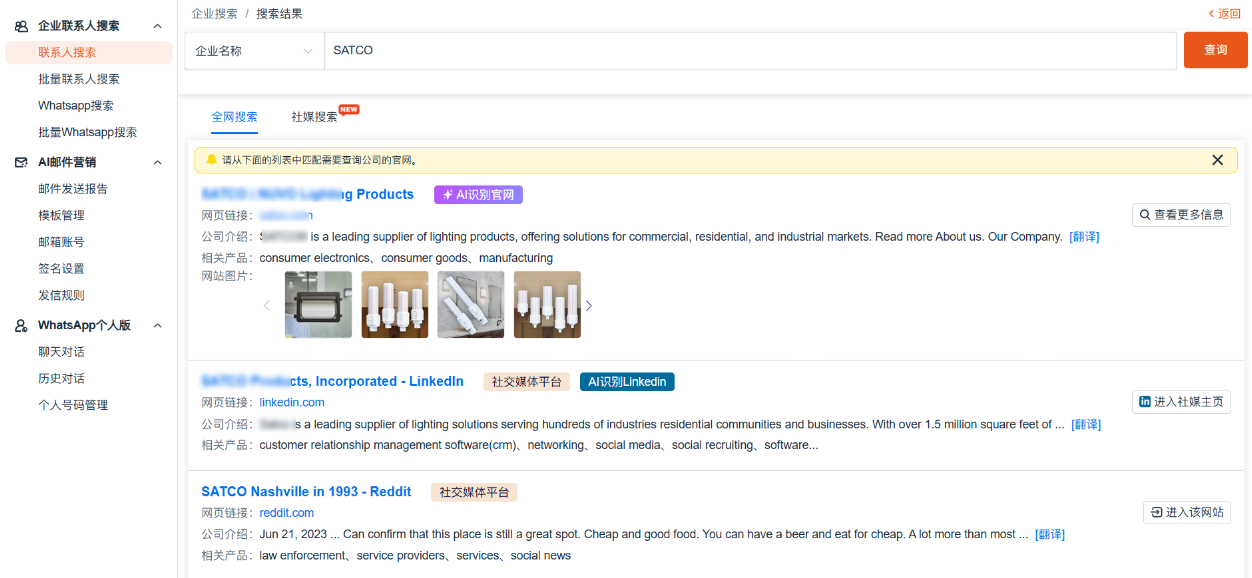Screen dimensions: 1252x578
Task: Open the fourth website image thumbnail
Action: point(547,305)
